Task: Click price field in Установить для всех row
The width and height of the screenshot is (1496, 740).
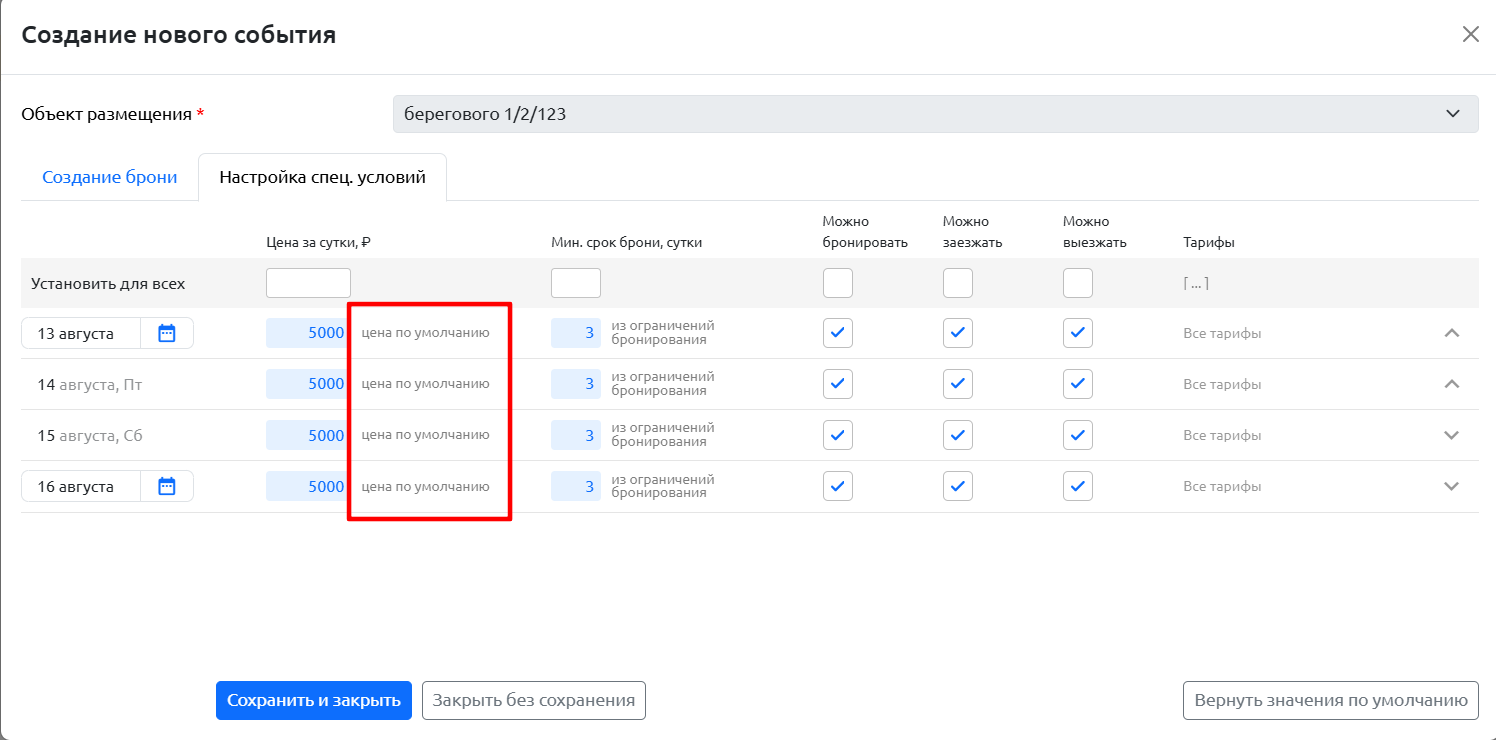Action: [308, 283]
